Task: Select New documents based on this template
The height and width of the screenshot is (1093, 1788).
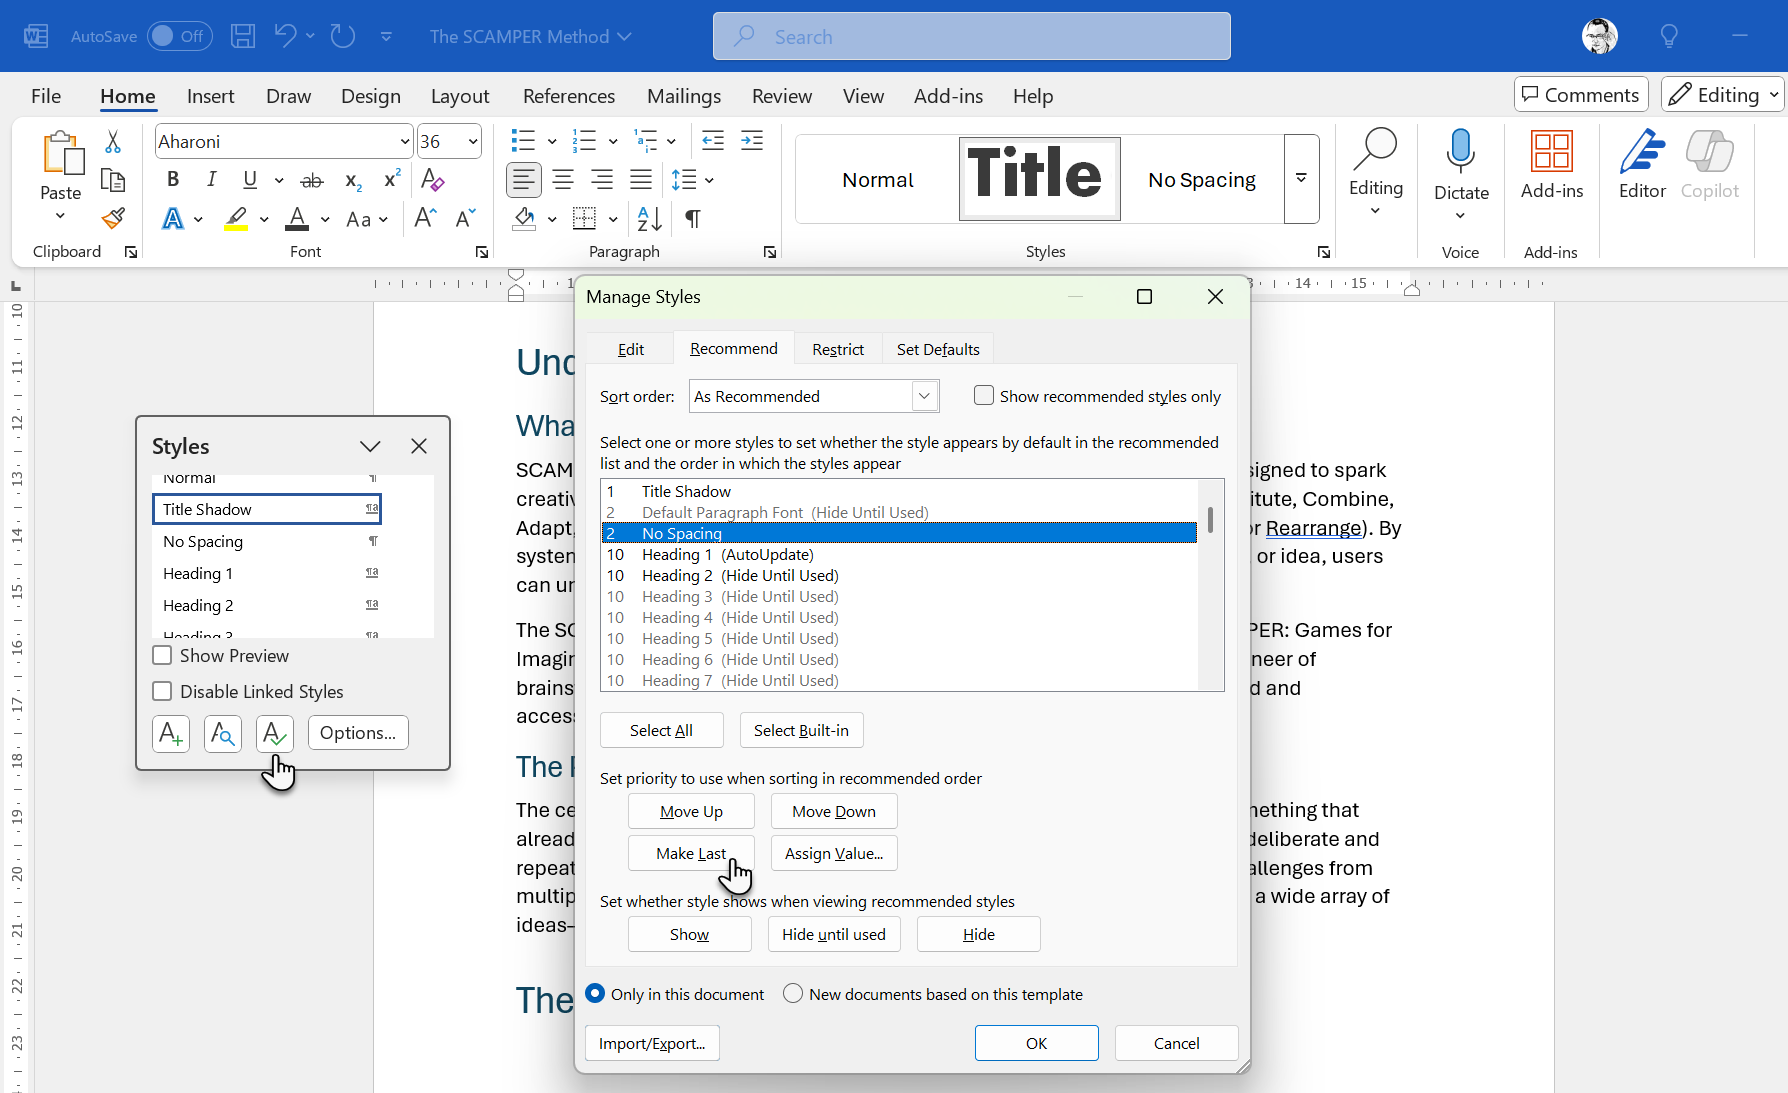Action: click(x=793, y=994)
